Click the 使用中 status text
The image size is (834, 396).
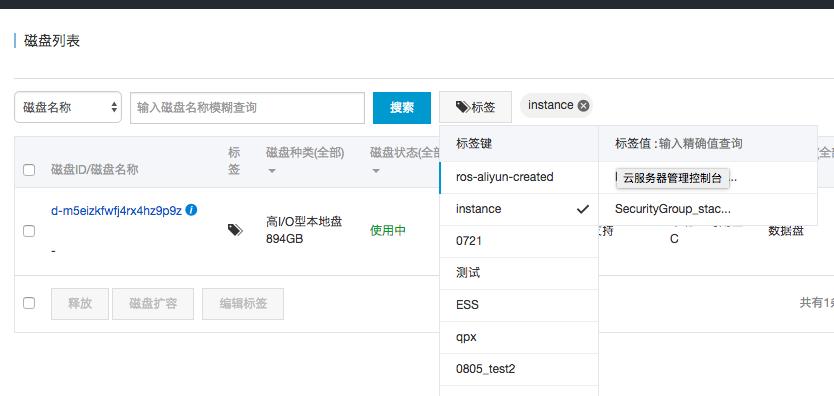(388, 231)
